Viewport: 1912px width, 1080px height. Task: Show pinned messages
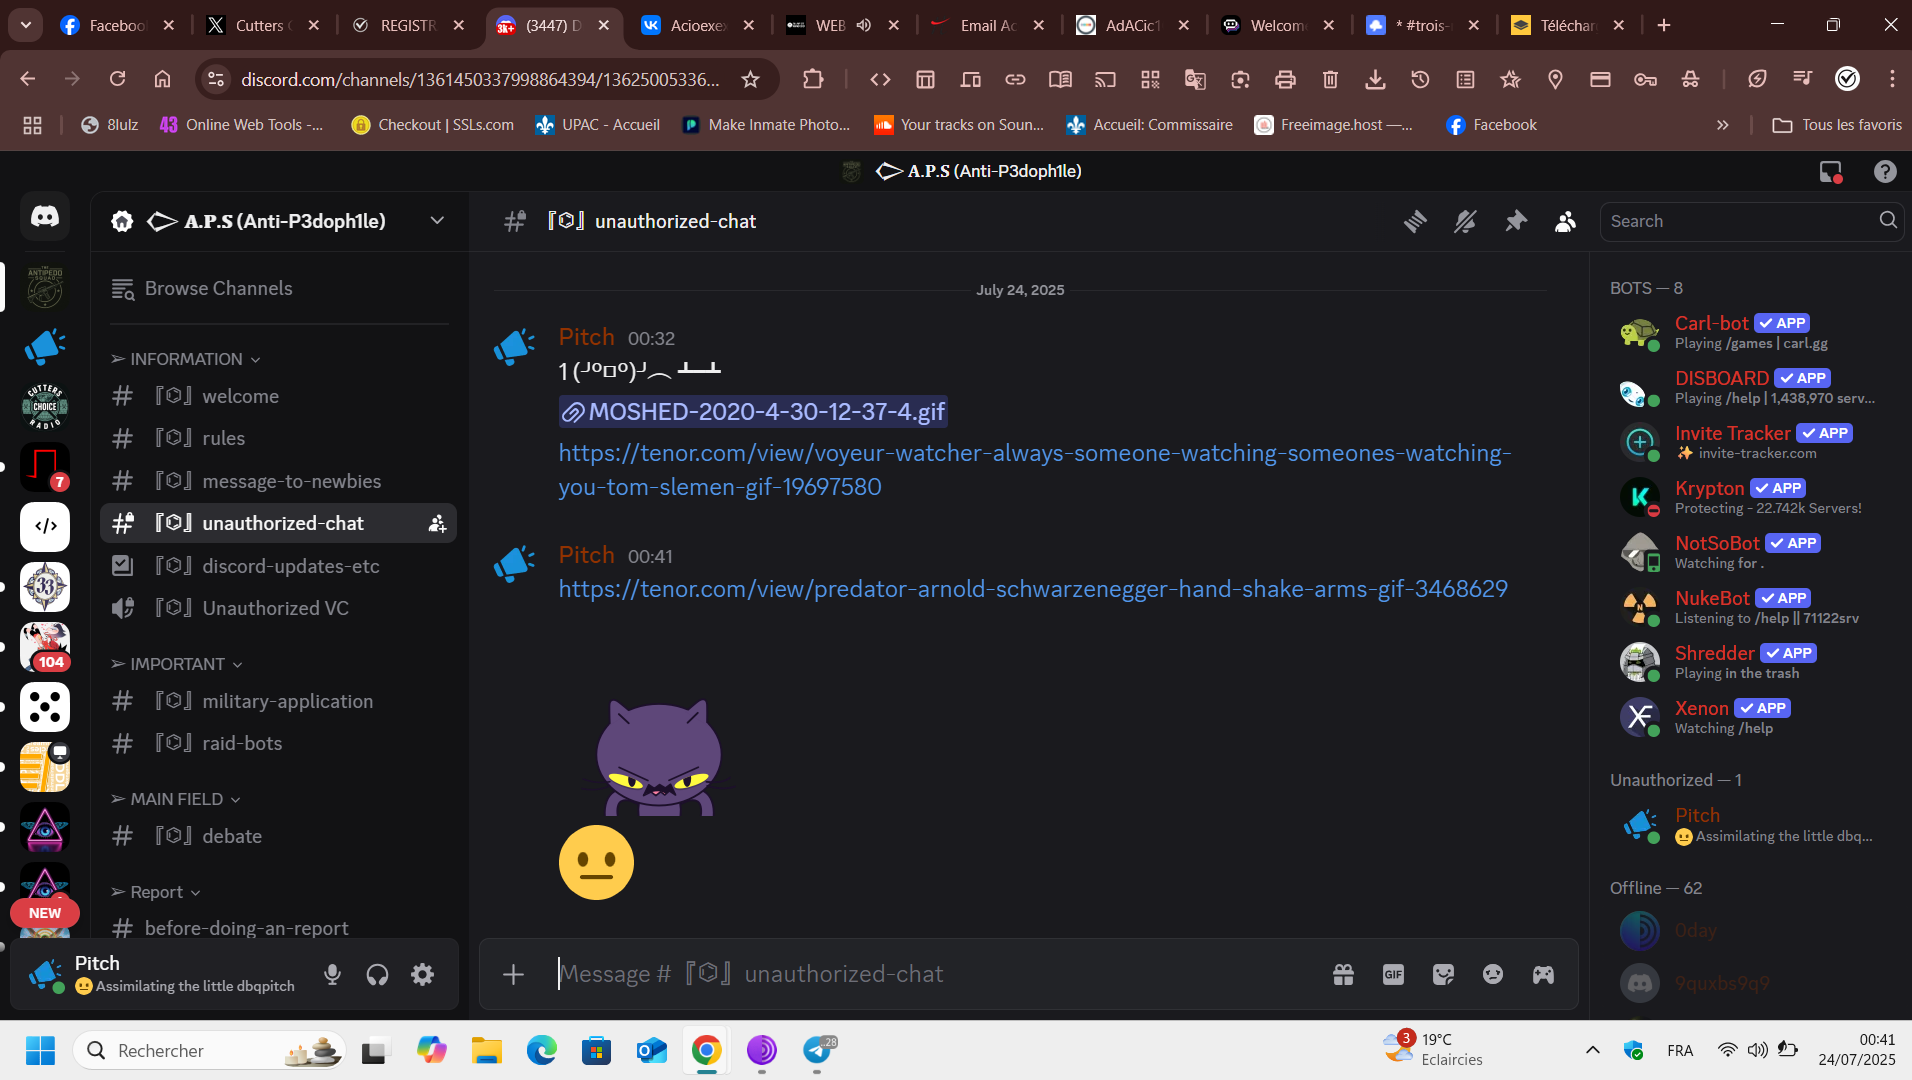(x=1516, y=221)
